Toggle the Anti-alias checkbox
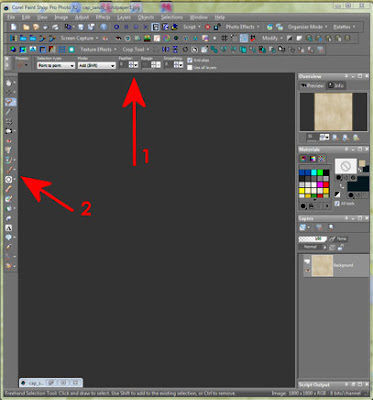The image size is (373, 400). point(190,60)
